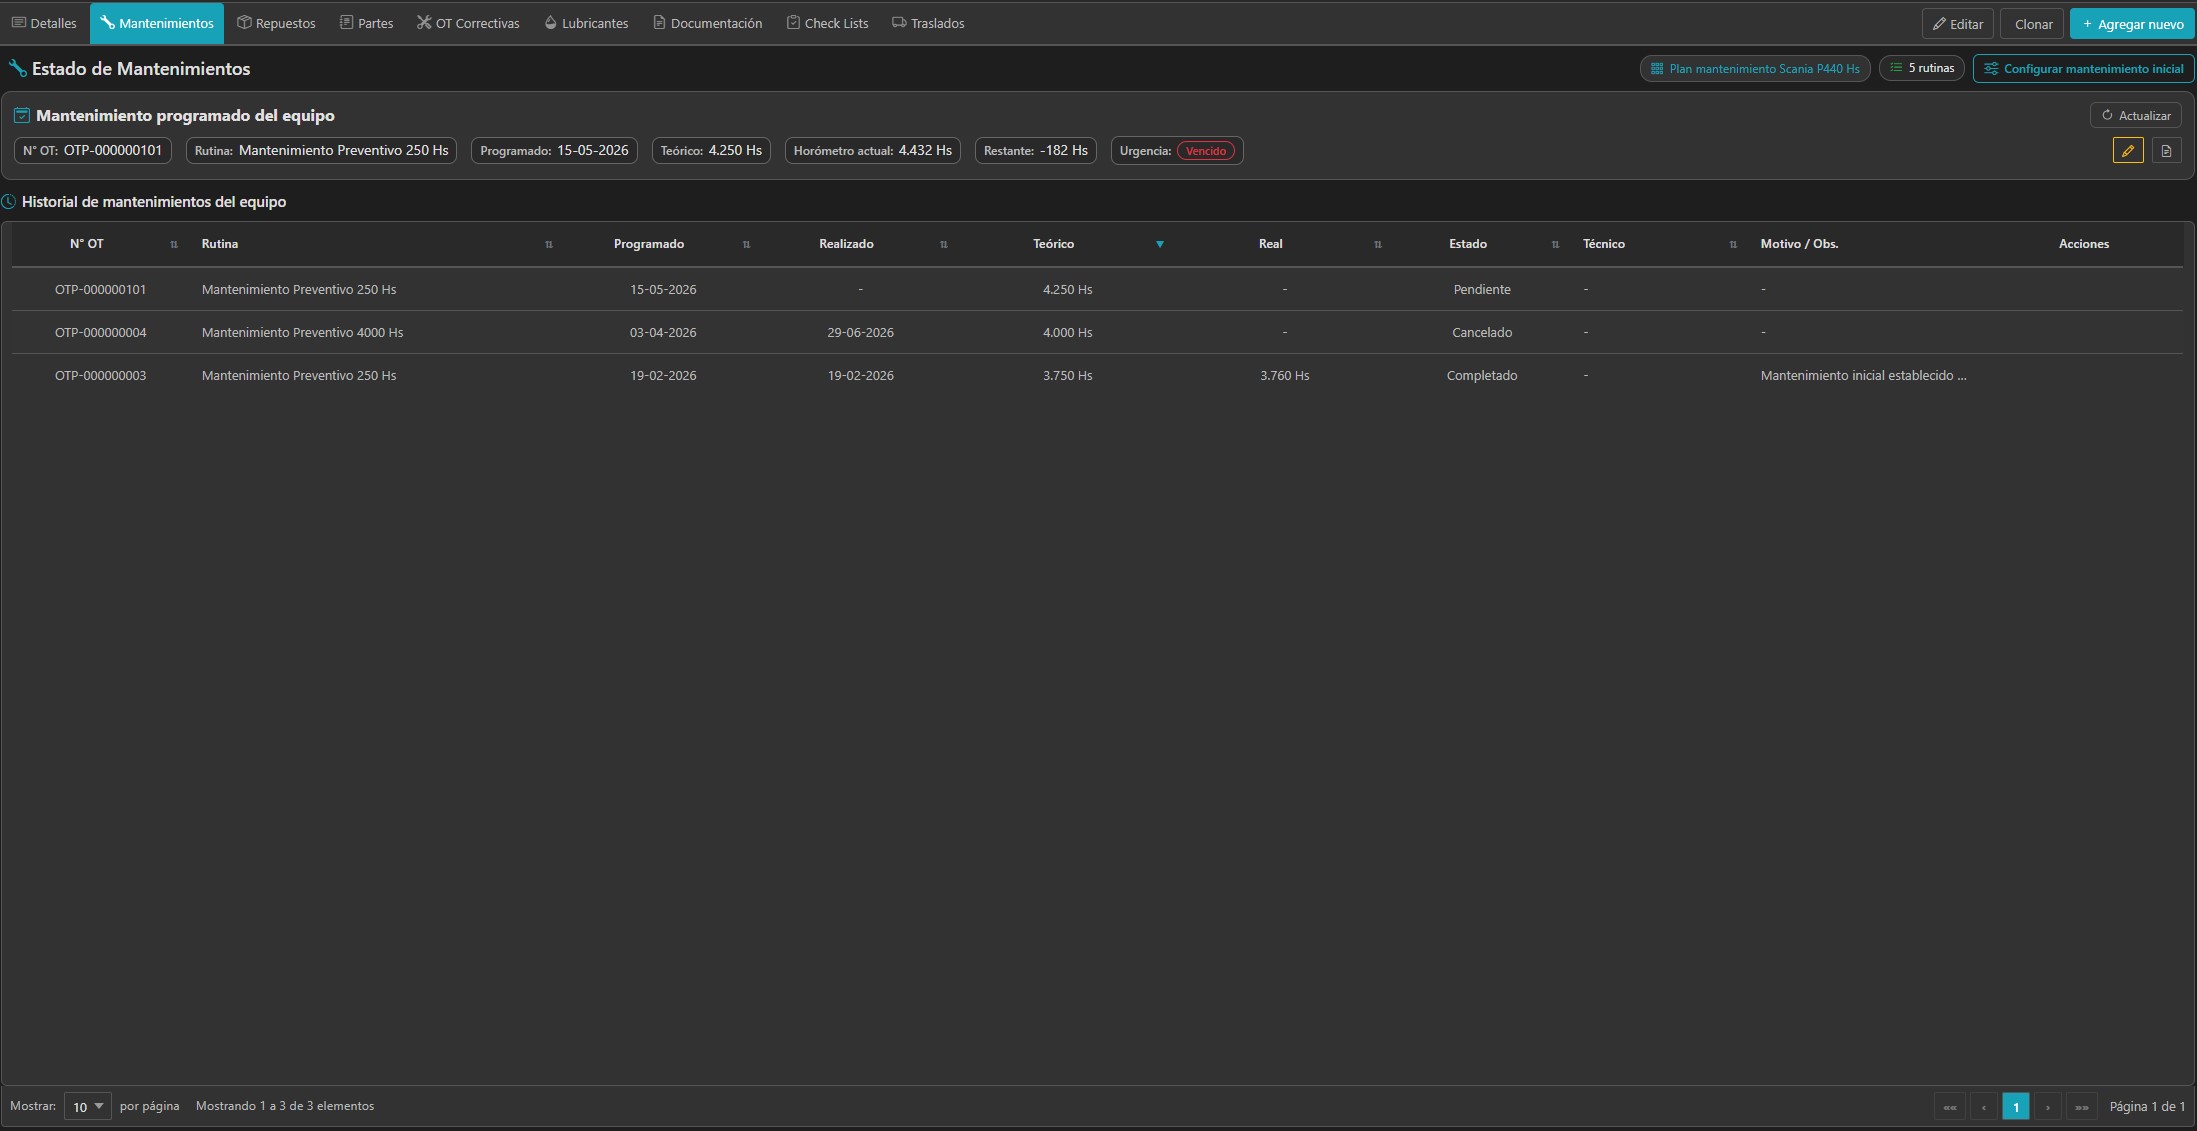Sort by Real column arrows
Viewport: 2197px width, 1131px height.
(1378, 244)
